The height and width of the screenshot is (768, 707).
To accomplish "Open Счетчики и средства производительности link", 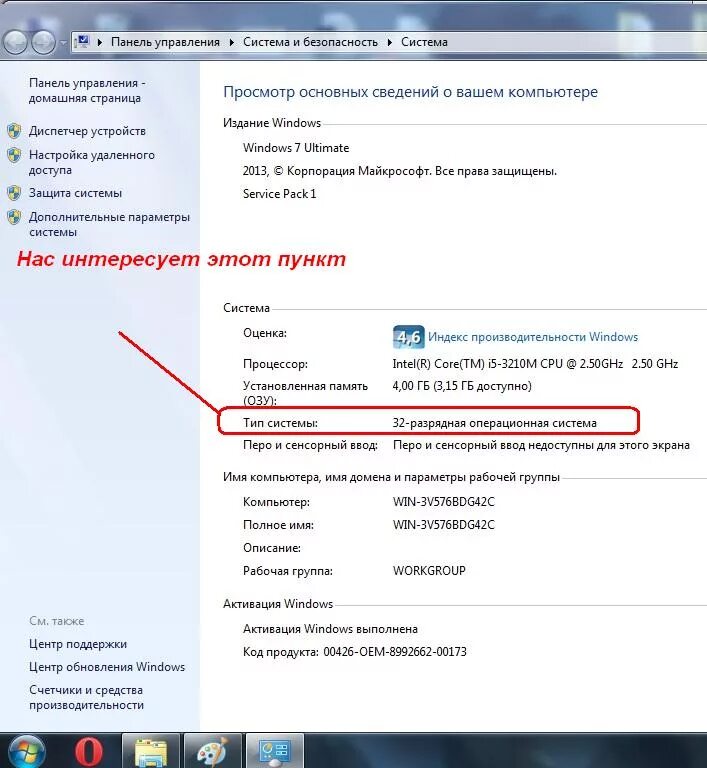I will [x=86, y=697].
